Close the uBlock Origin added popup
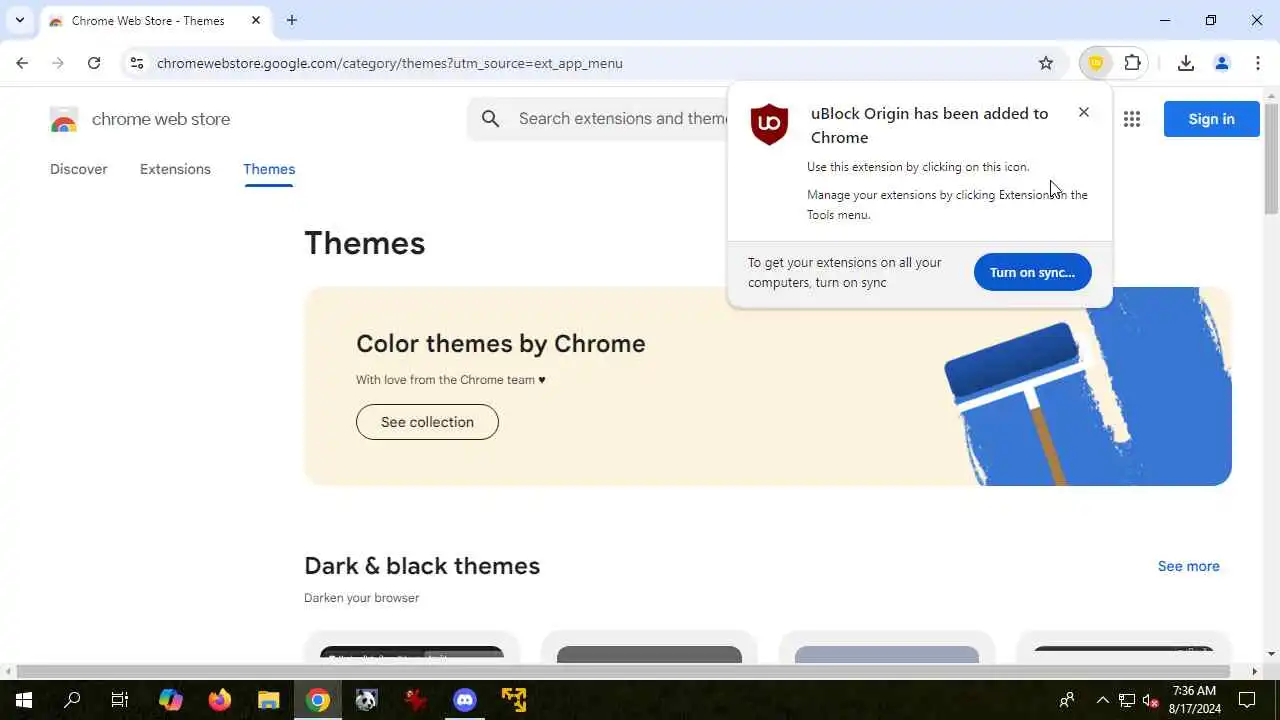 1084,112
